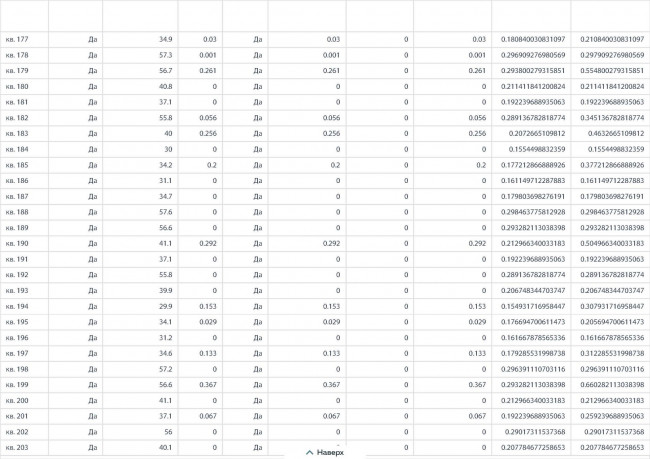The width and height of the screenshot is (650, 459).
Task: Click the value 0.307931716958447
Action: click(612, 306)
